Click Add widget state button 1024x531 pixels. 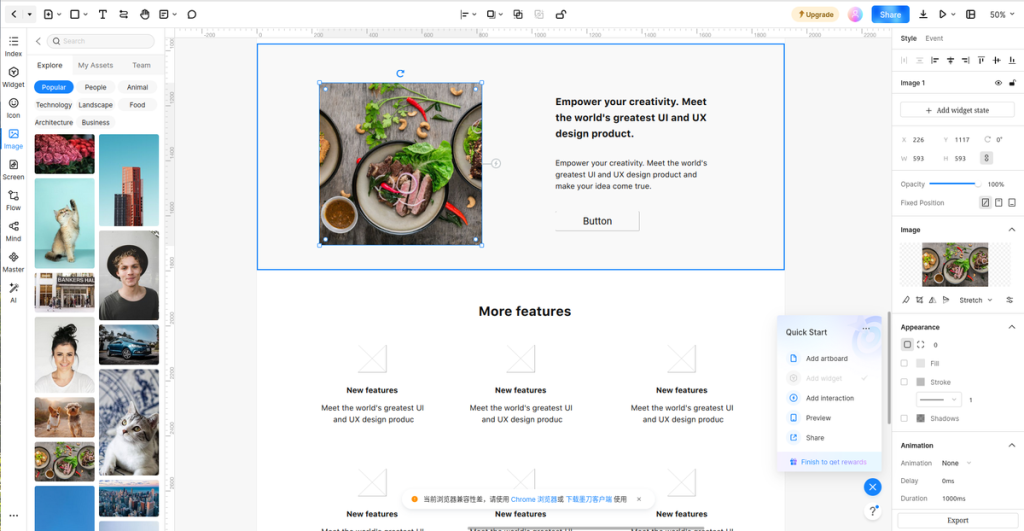pos(957,110)
